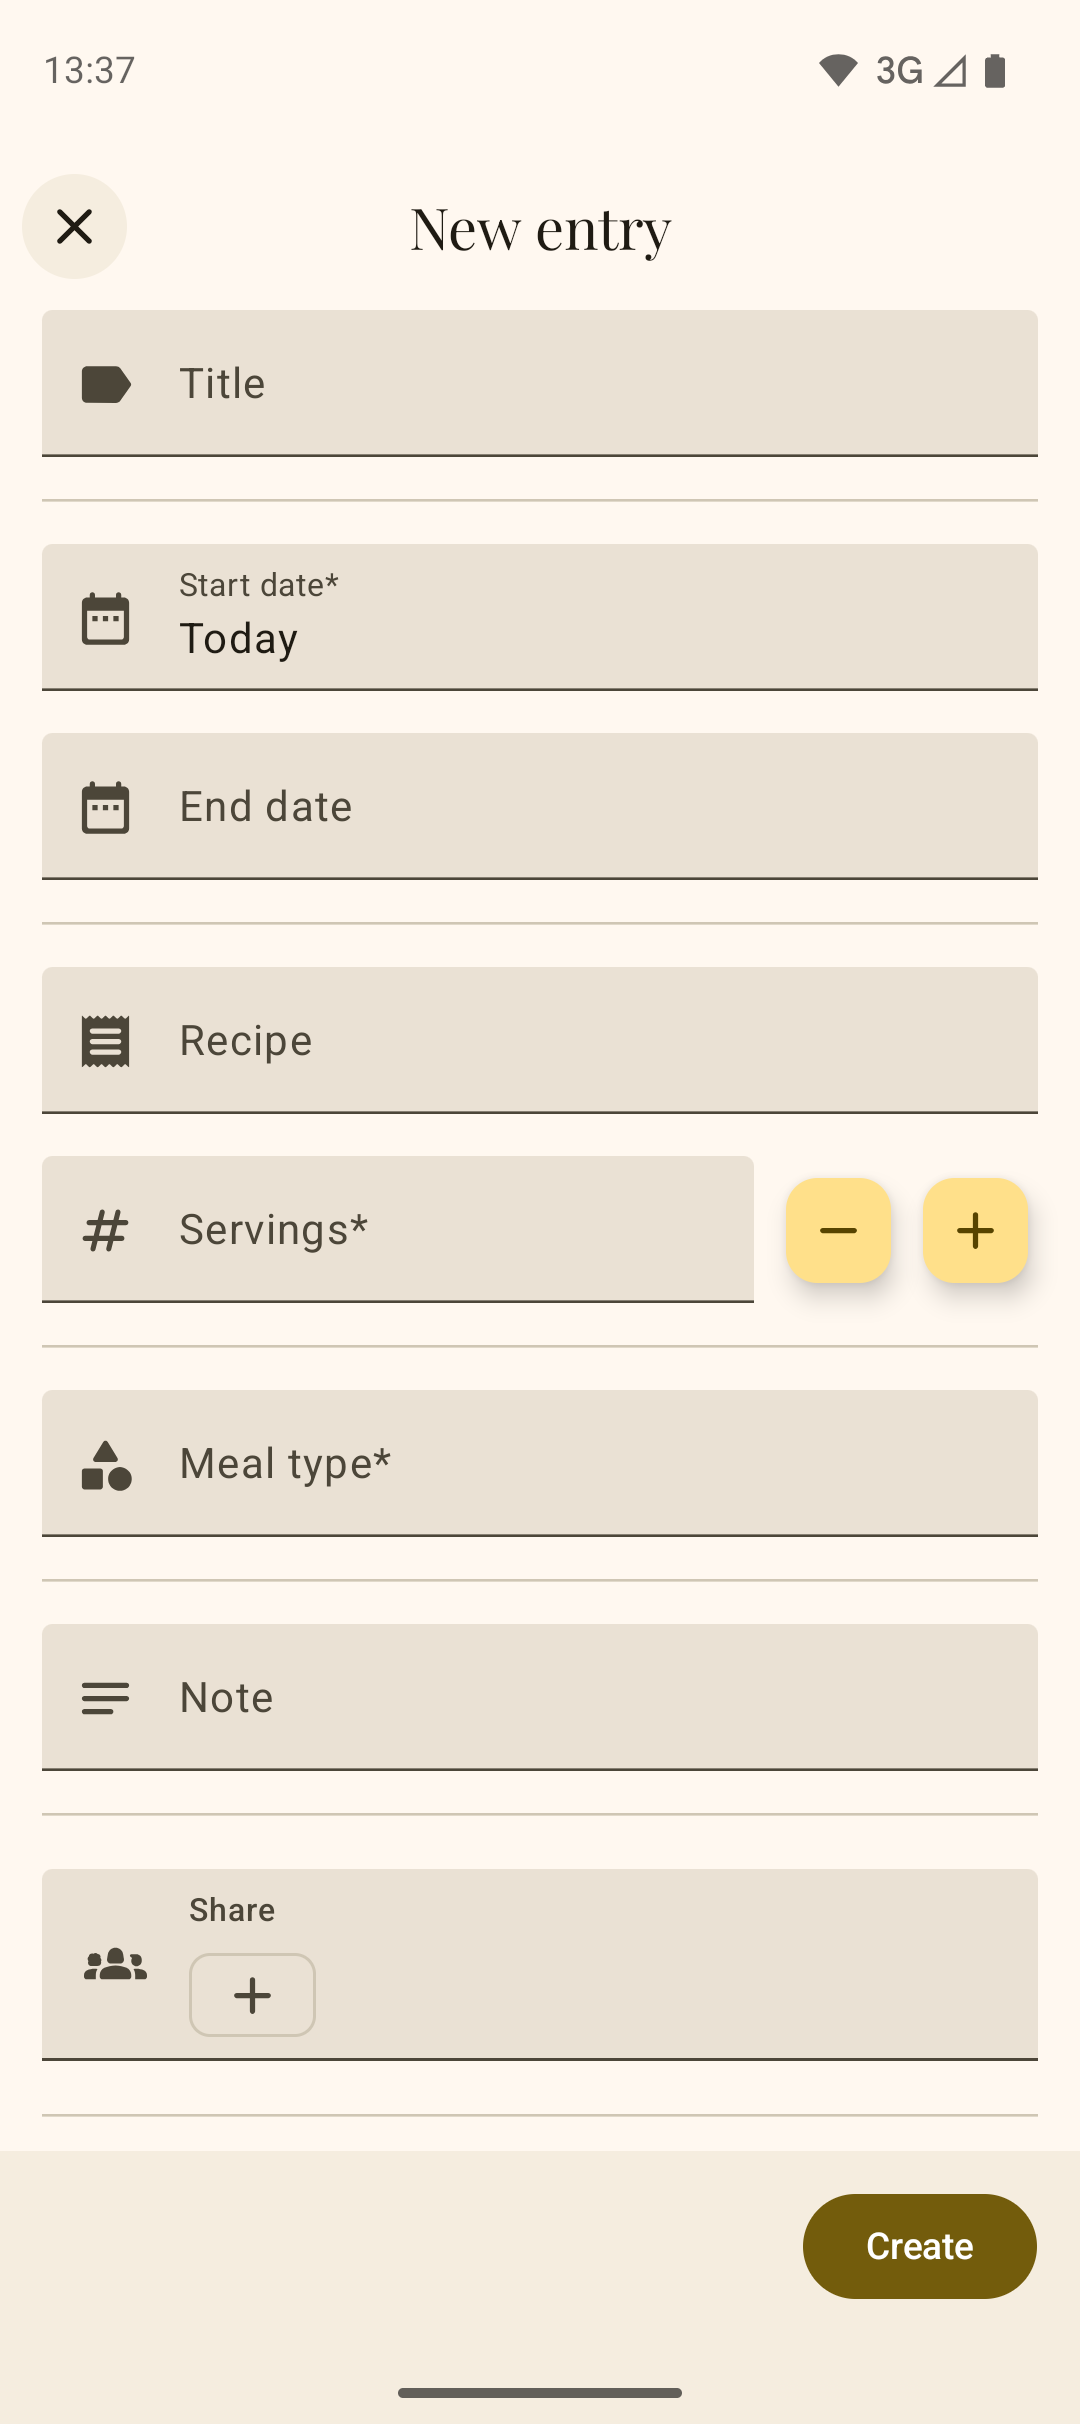This screenshot has height=2424, width=1080.
Task: Open the Meal type selector
Action: 600,1463
